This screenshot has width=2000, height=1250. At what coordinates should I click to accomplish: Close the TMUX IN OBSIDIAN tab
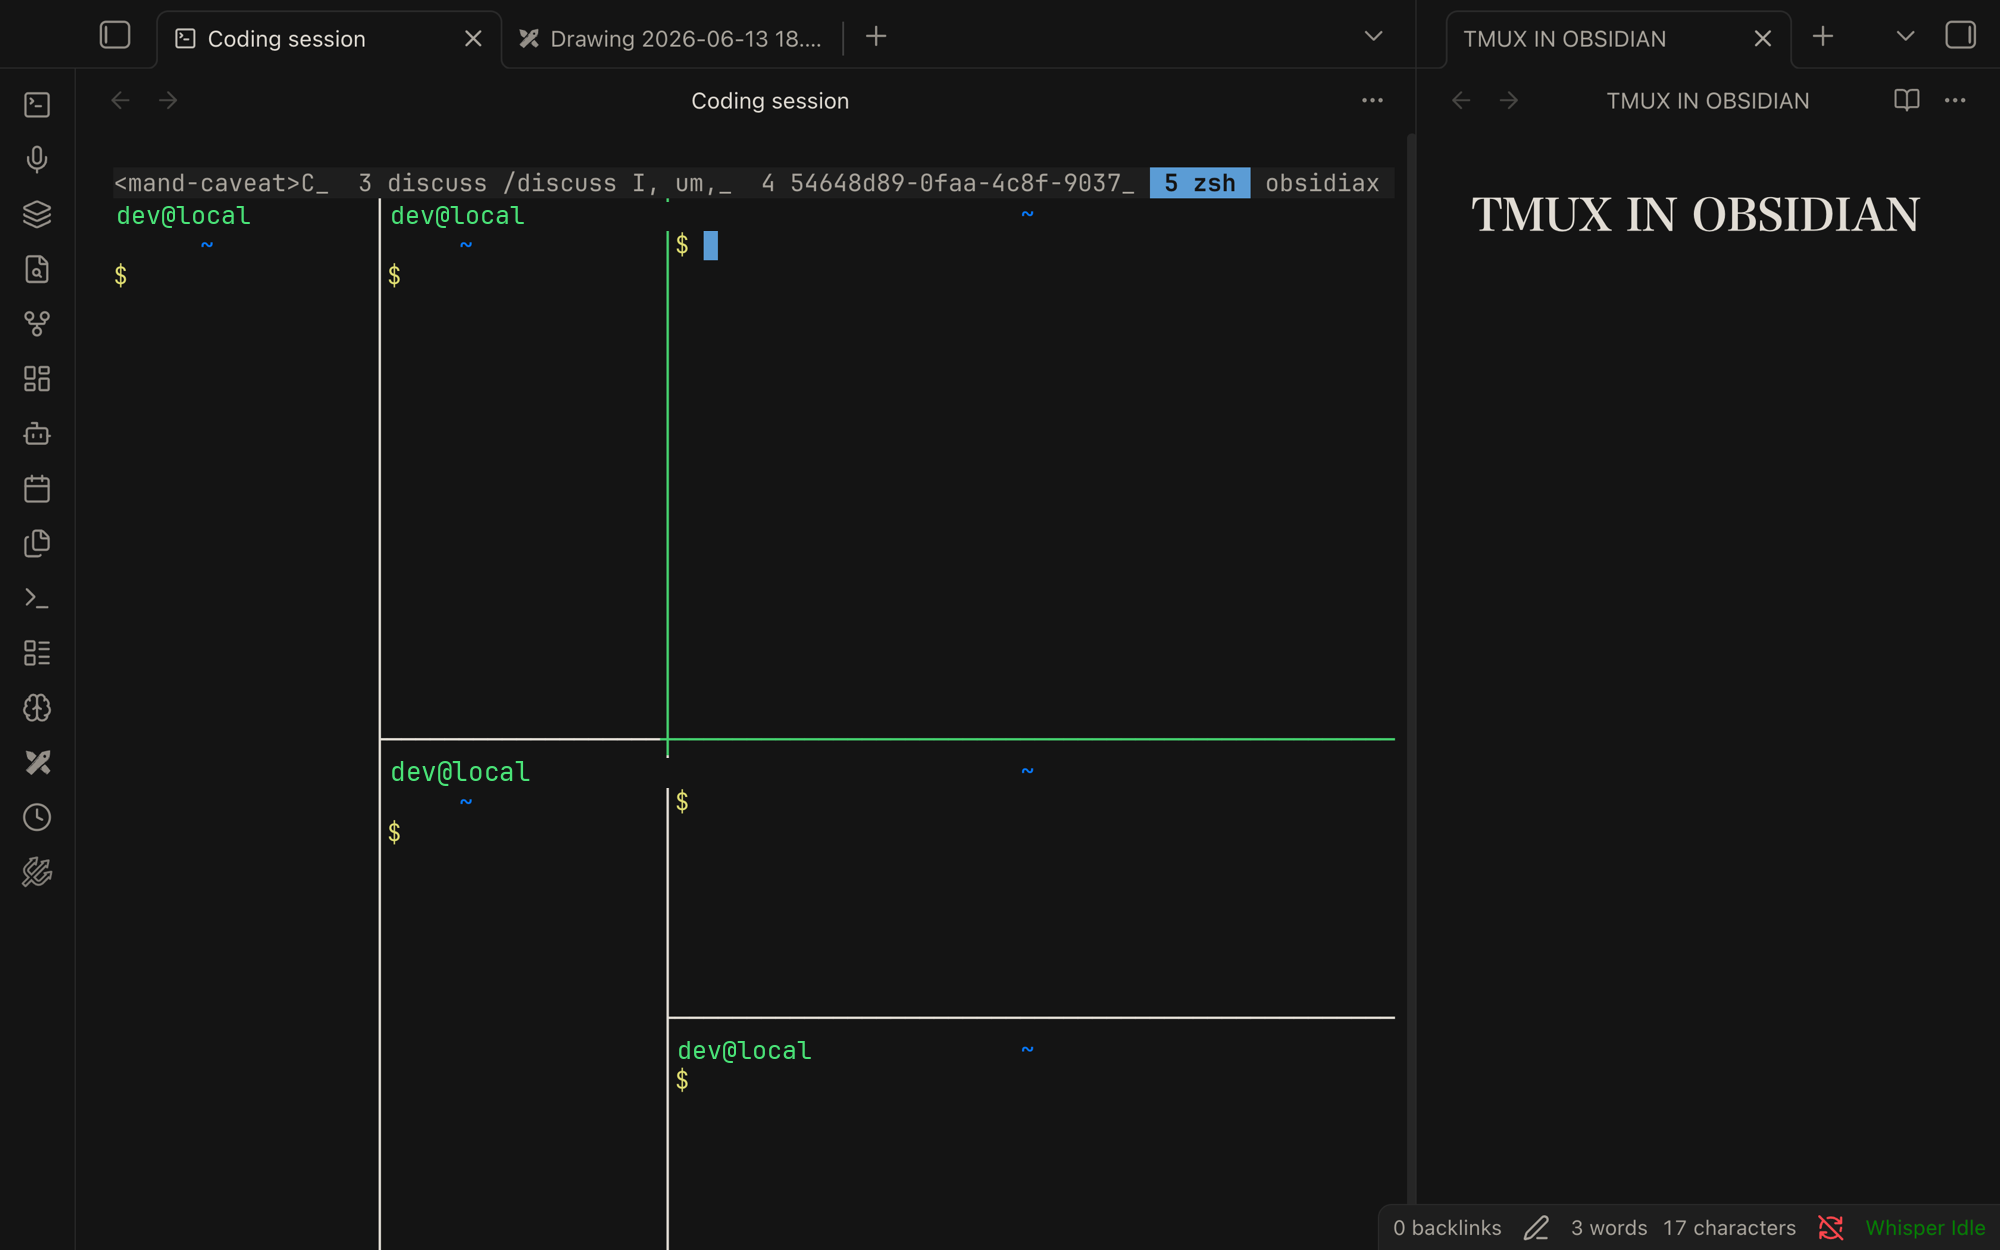click(x=1762, y=39)
